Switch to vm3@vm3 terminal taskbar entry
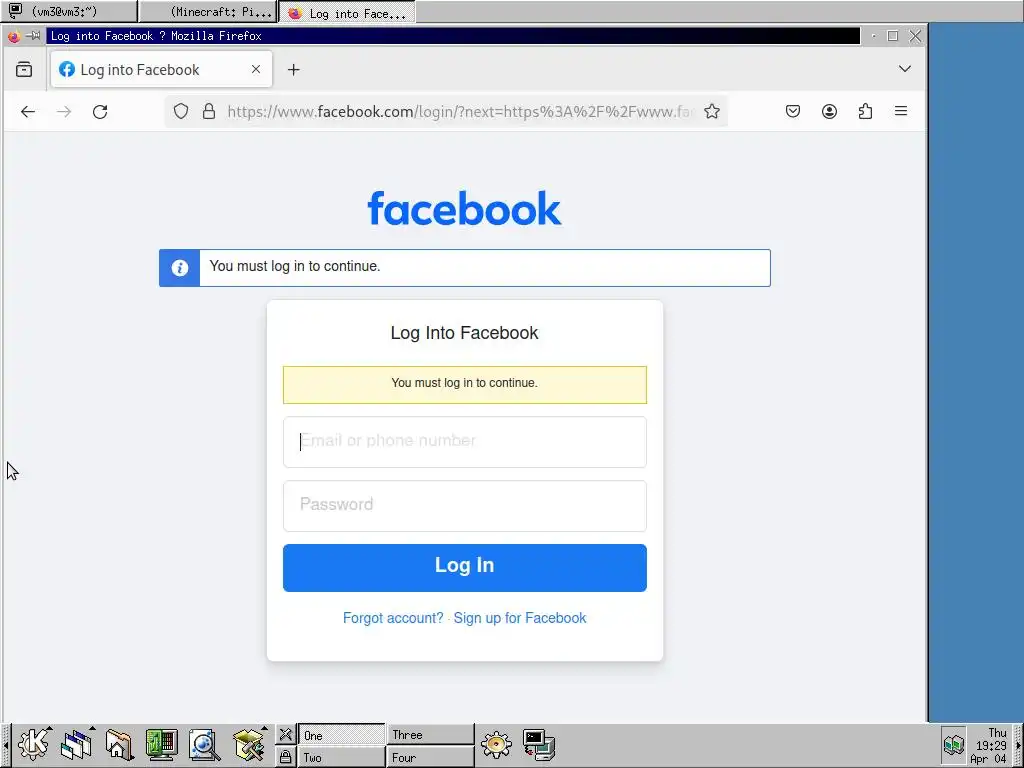The height and width of the screenshot is (768, 1024). (69, 11)
